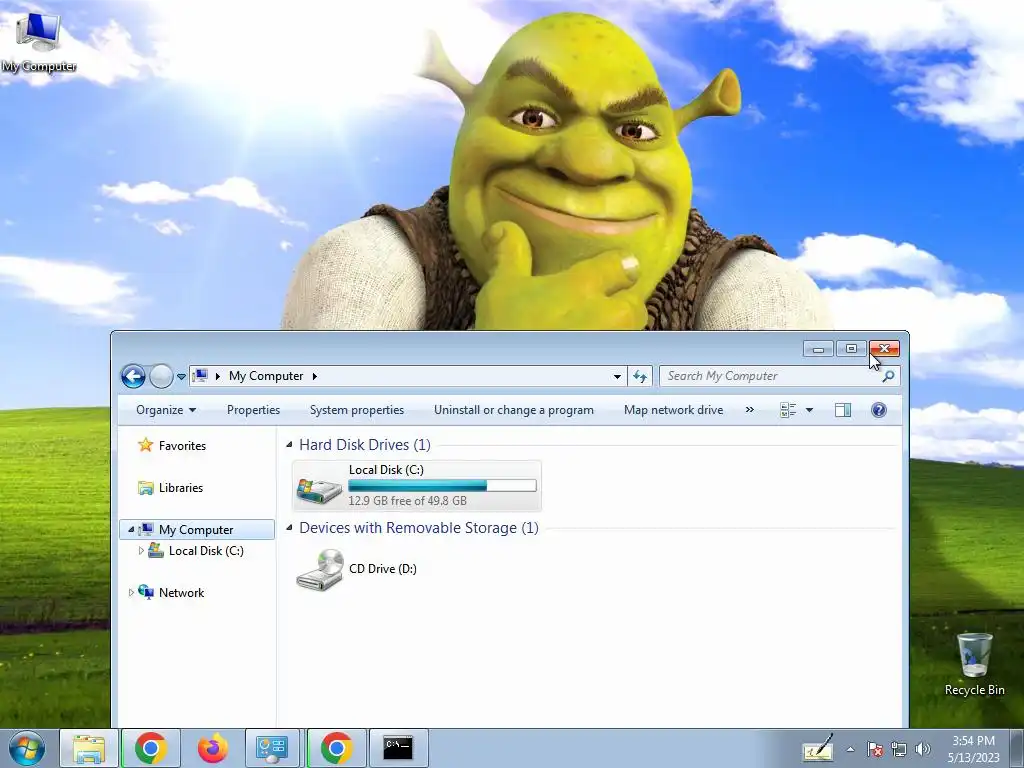This screenshot has height=768, width=1024.
Task: Click the Show desktop strip
Action: point(1017,748)
